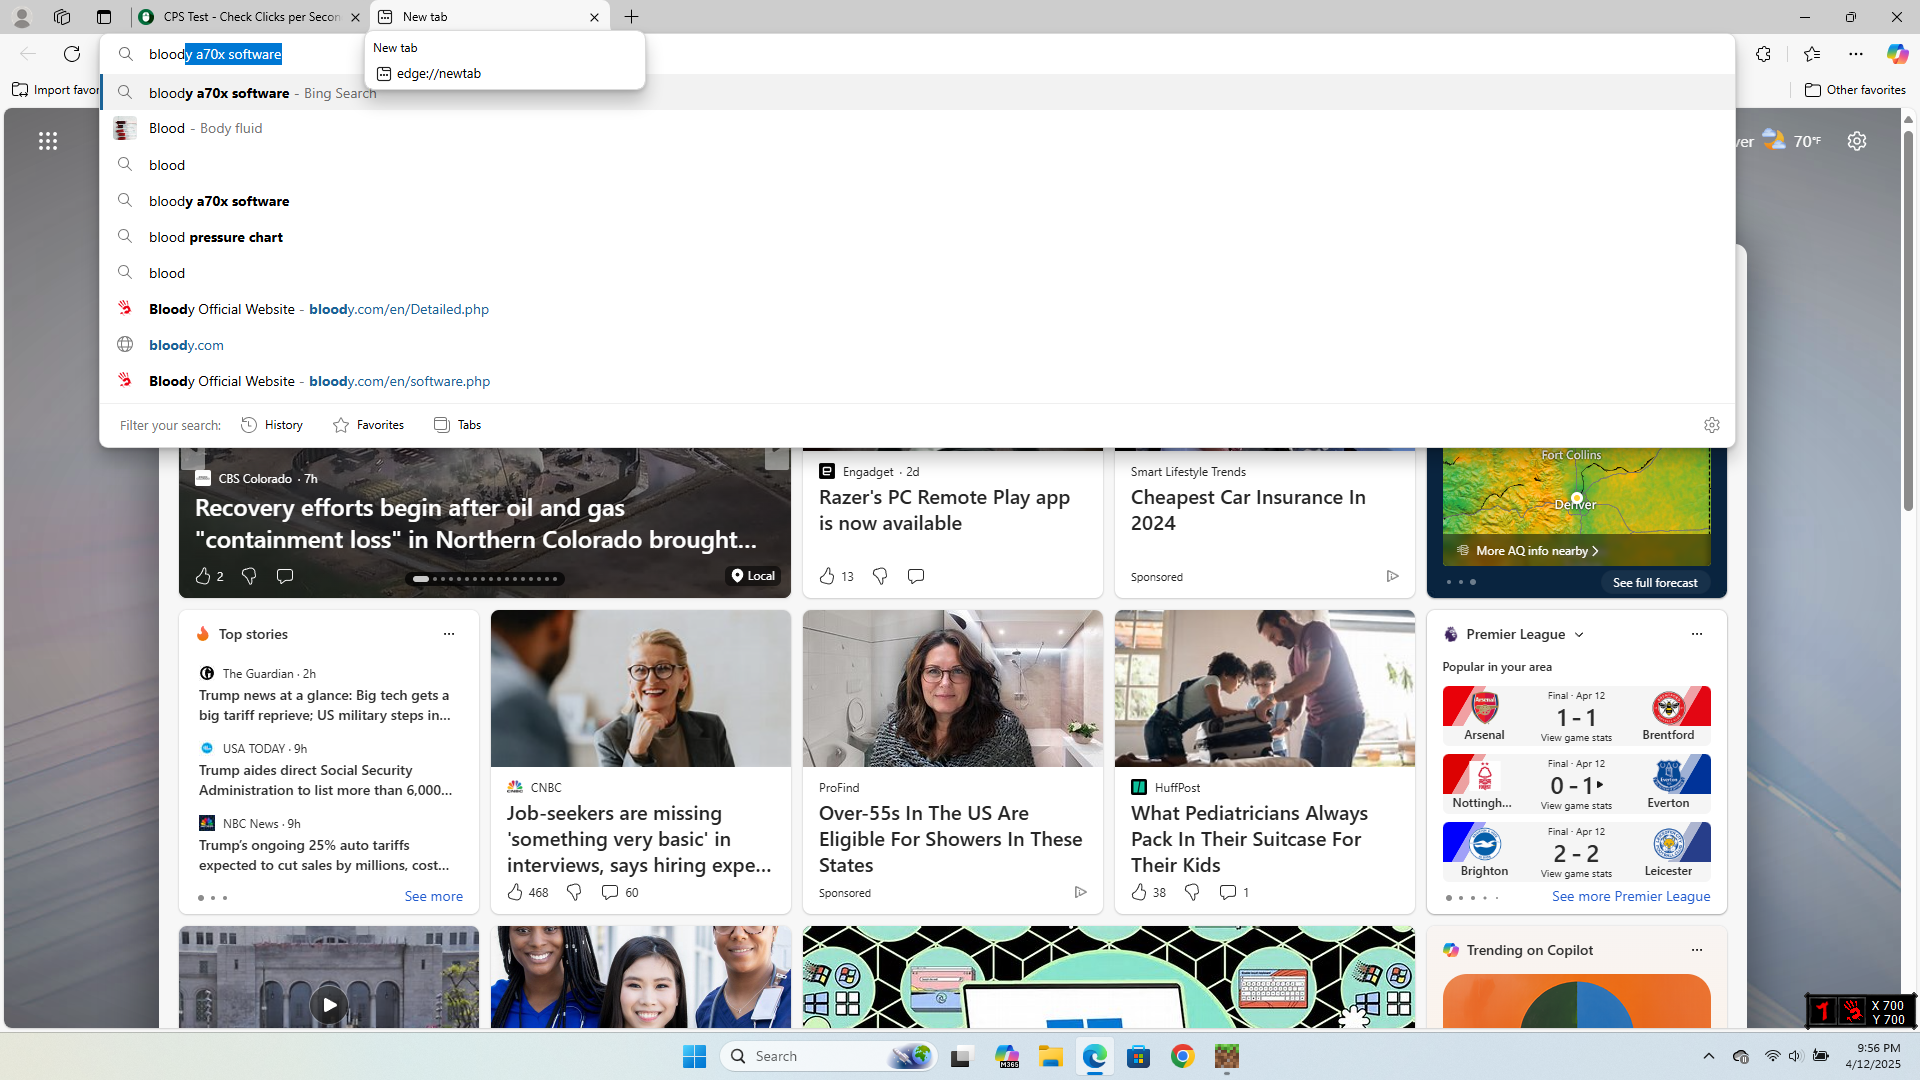Open the NBC News auto tariffs headline
This screenshot has width=1920, height=1080.
[x=324, y=855]
